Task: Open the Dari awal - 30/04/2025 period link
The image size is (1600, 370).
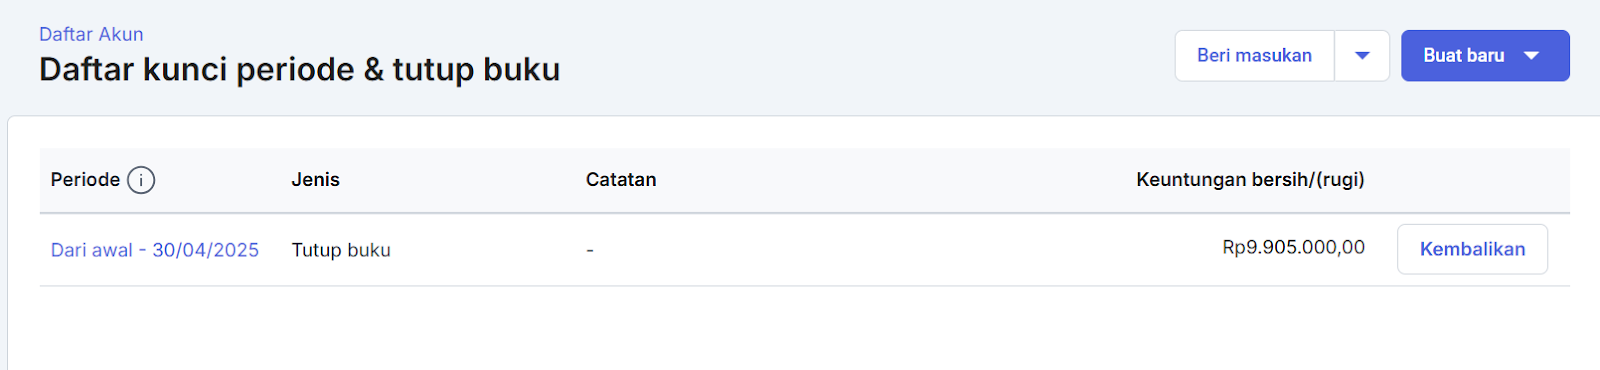Action: (x=155, y=250)
